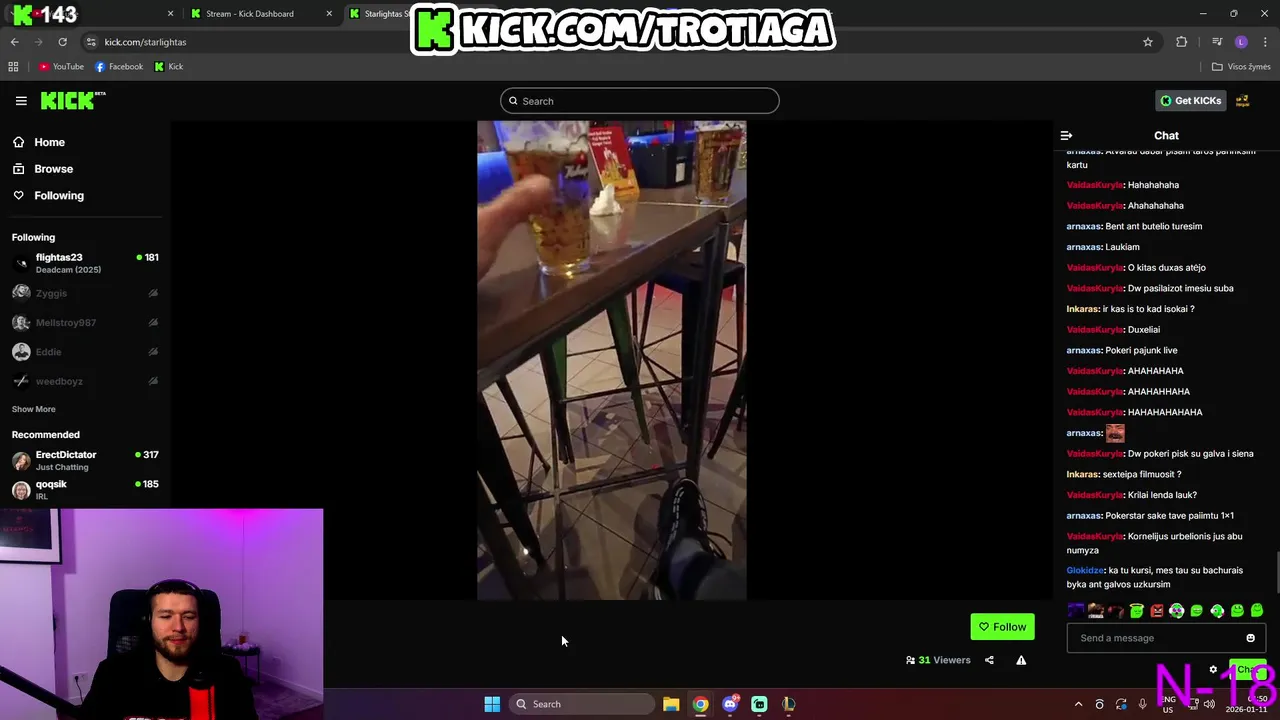
Task: Click the microphone tray icon
Action: click(x=1142, y=704)
